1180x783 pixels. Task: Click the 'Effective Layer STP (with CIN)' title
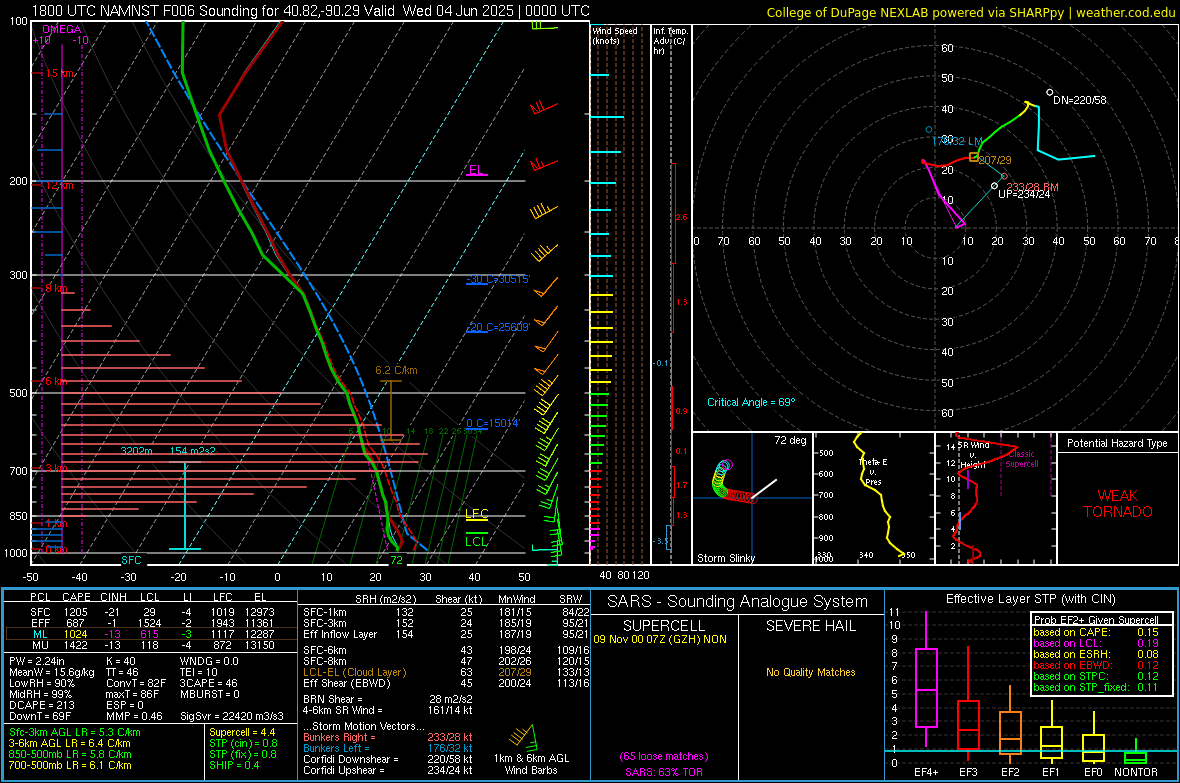click(1030, 599)
